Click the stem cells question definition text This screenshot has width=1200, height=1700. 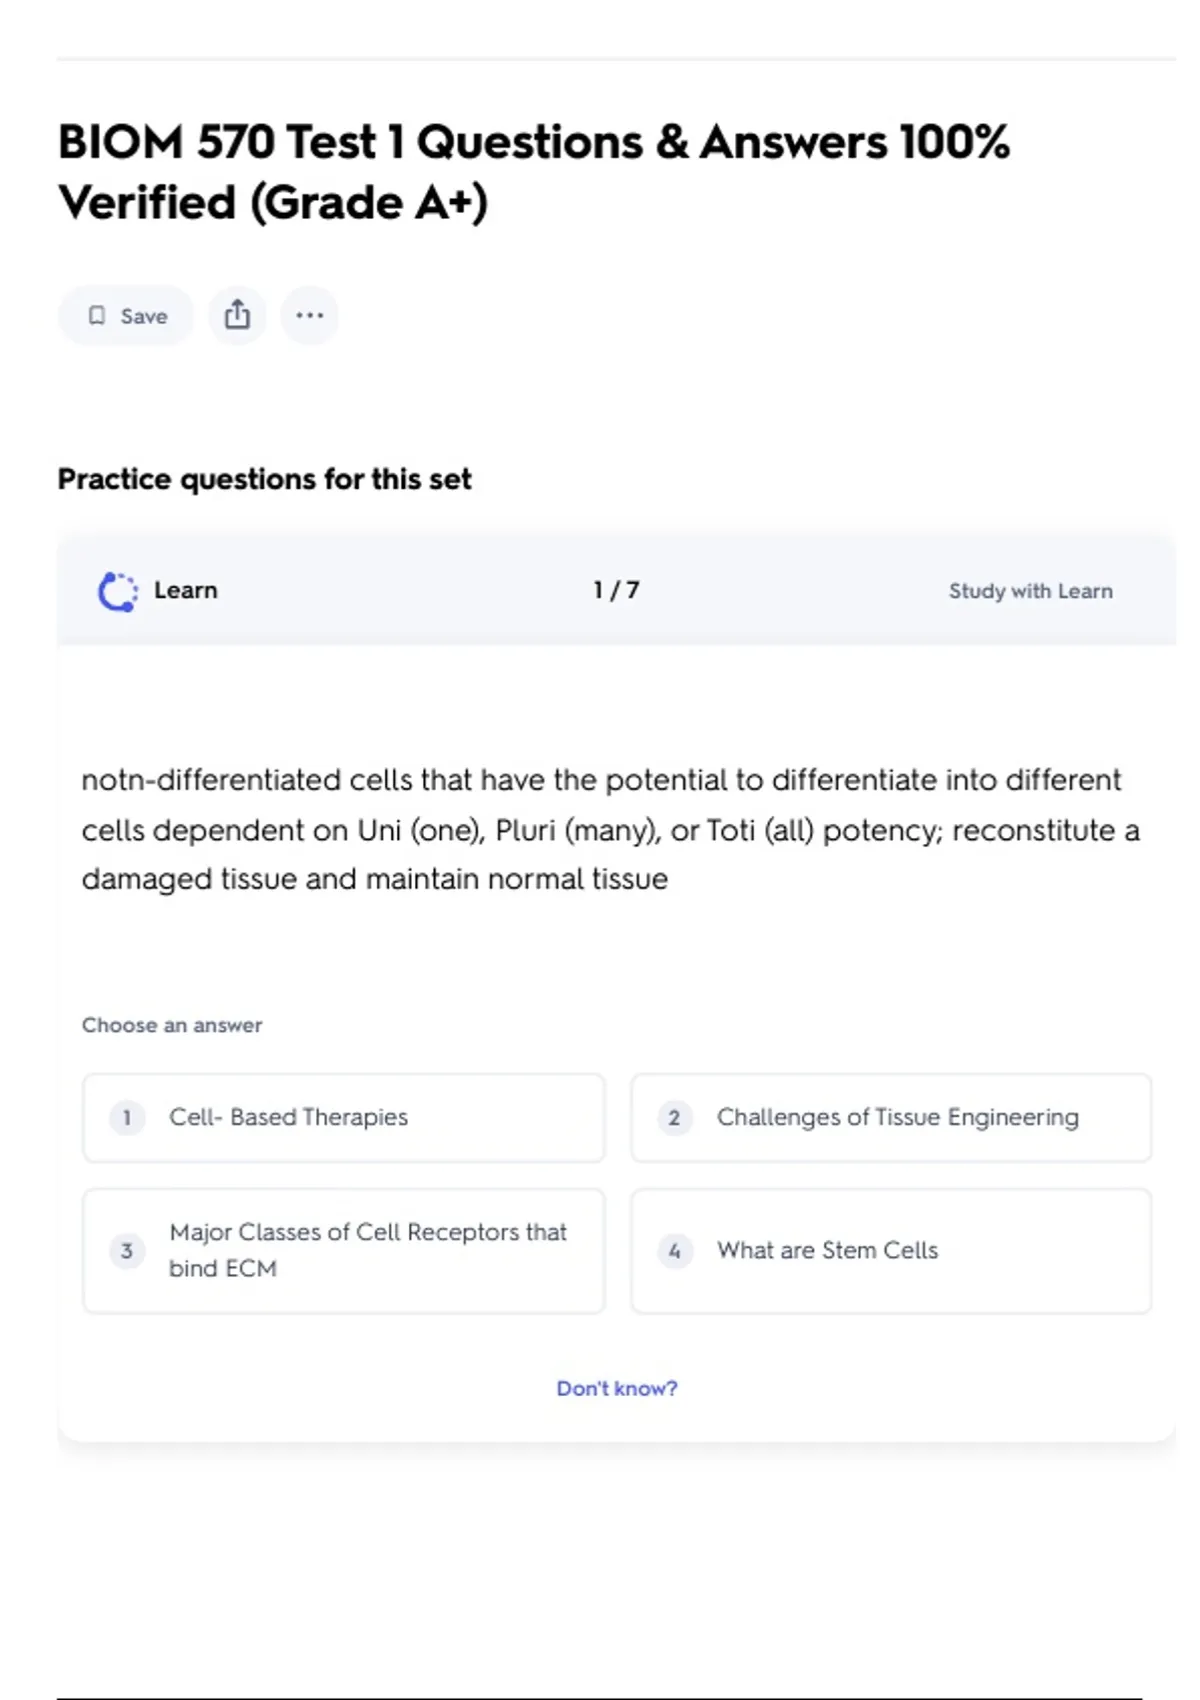610,829
